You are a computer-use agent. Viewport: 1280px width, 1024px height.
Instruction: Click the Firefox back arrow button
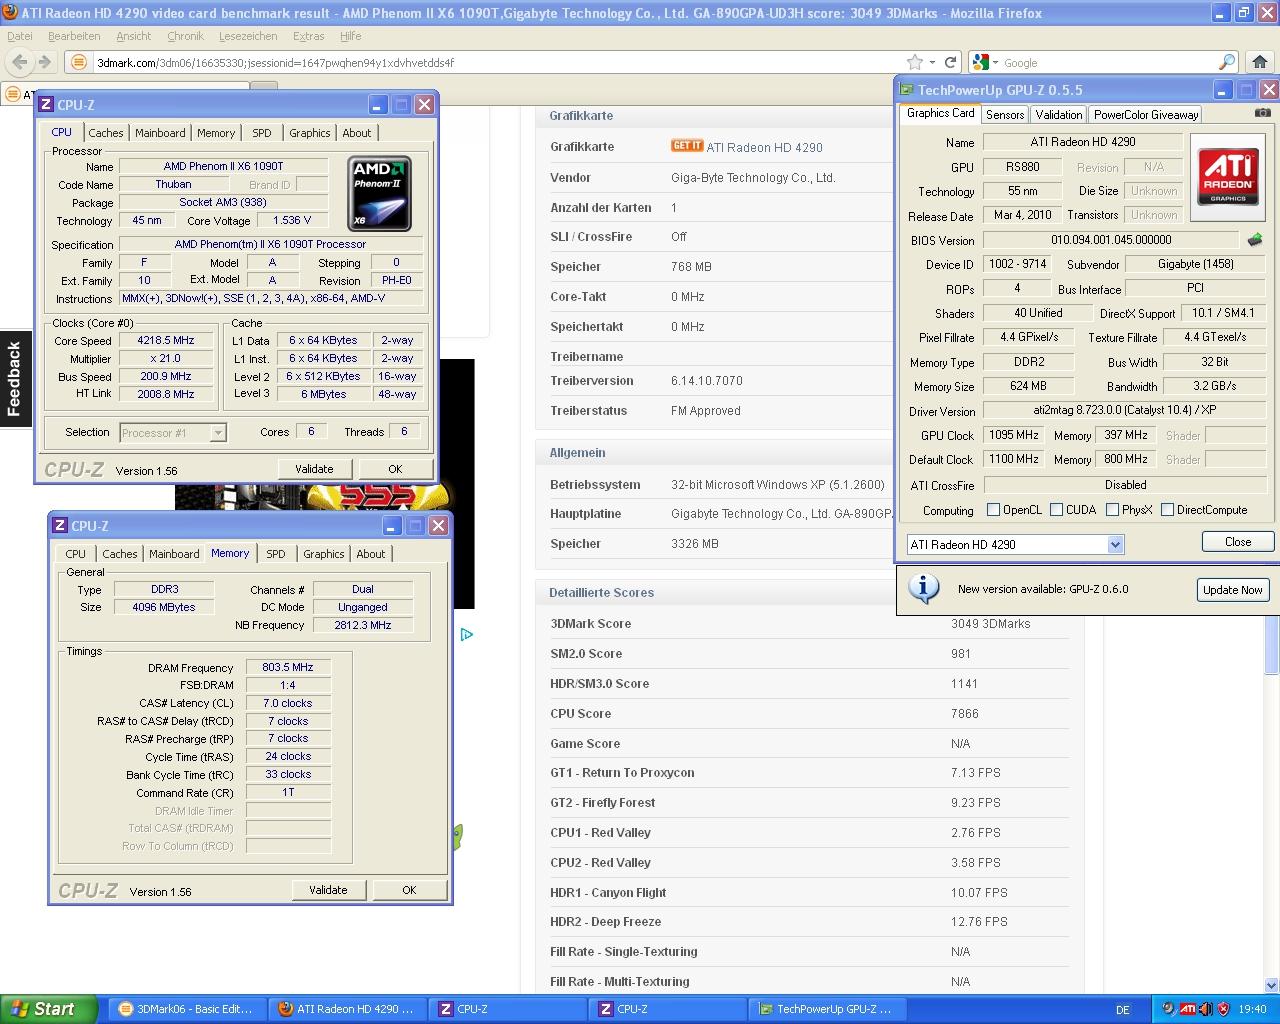19,62
